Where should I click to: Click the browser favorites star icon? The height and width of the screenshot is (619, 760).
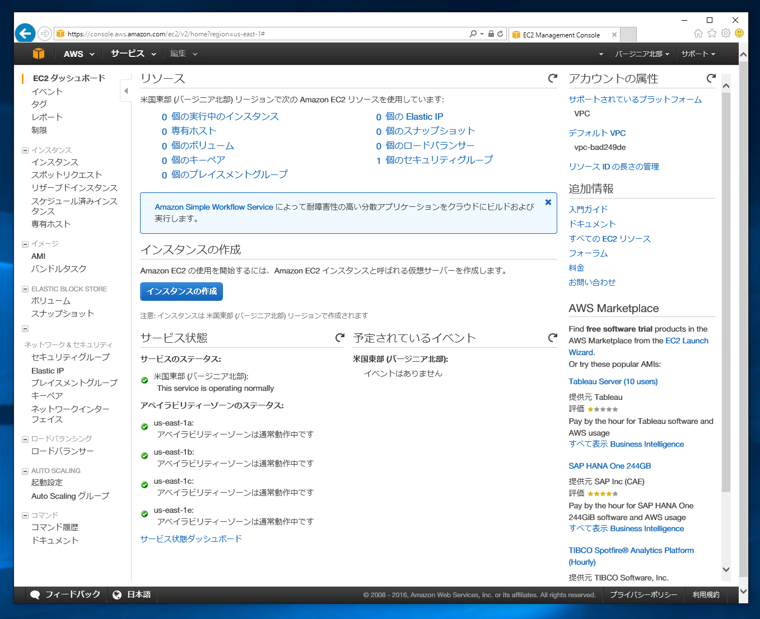[712, 33]
